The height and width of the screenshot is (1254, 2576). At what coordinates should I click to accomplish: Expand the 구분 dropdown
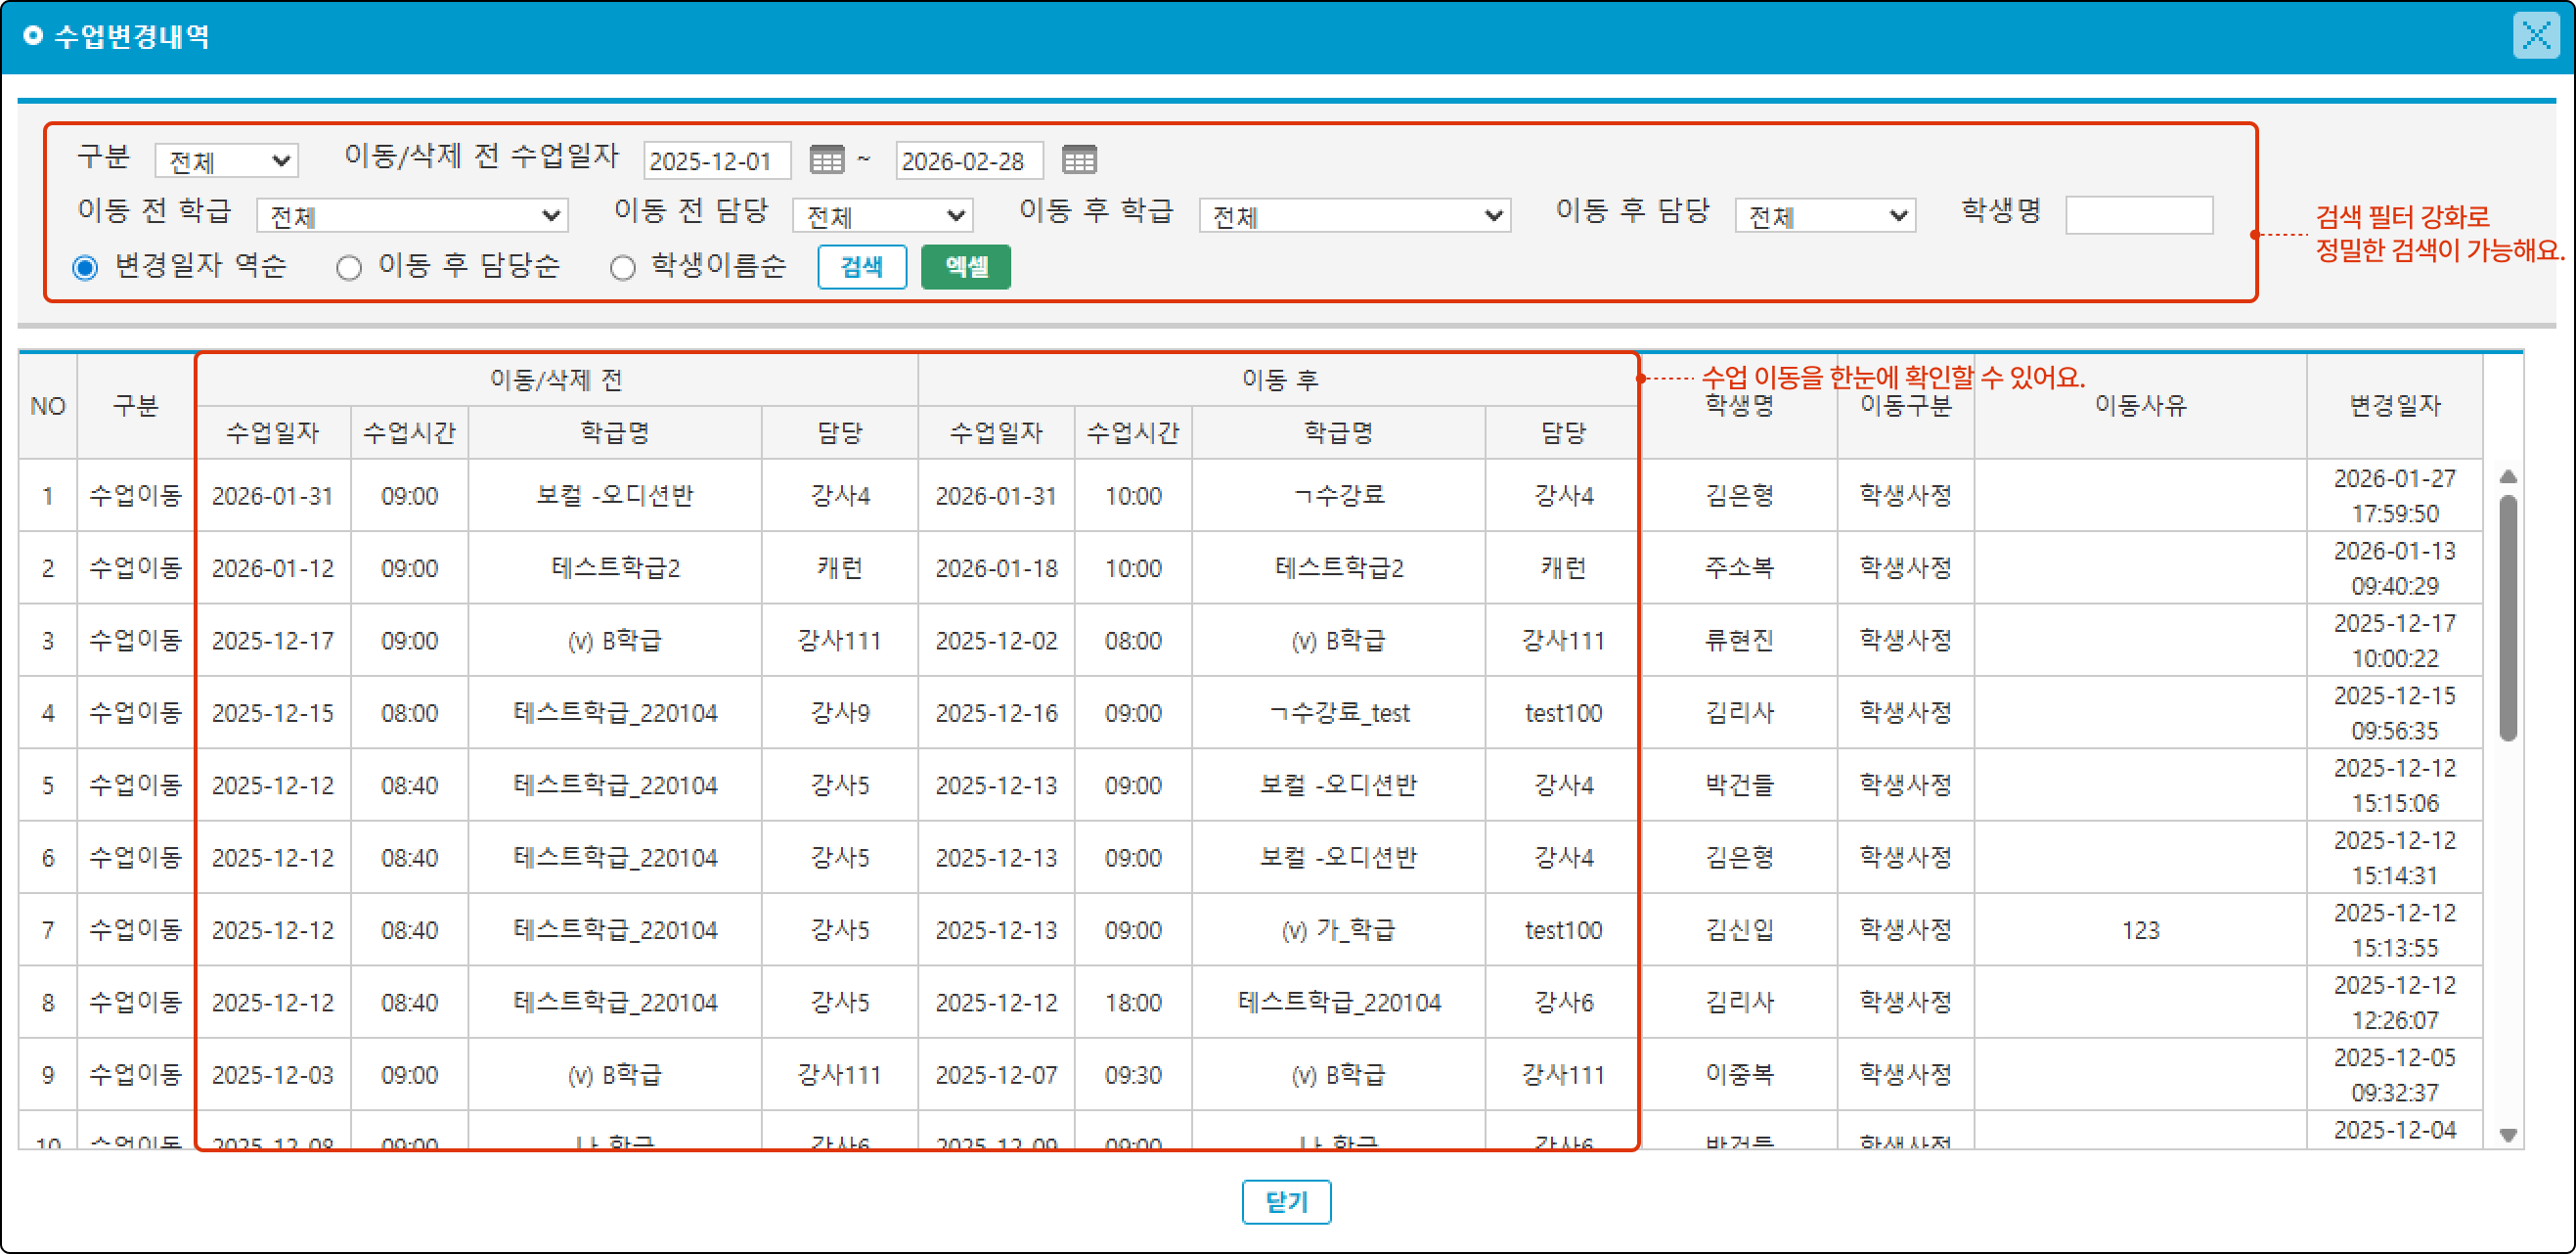226,161
